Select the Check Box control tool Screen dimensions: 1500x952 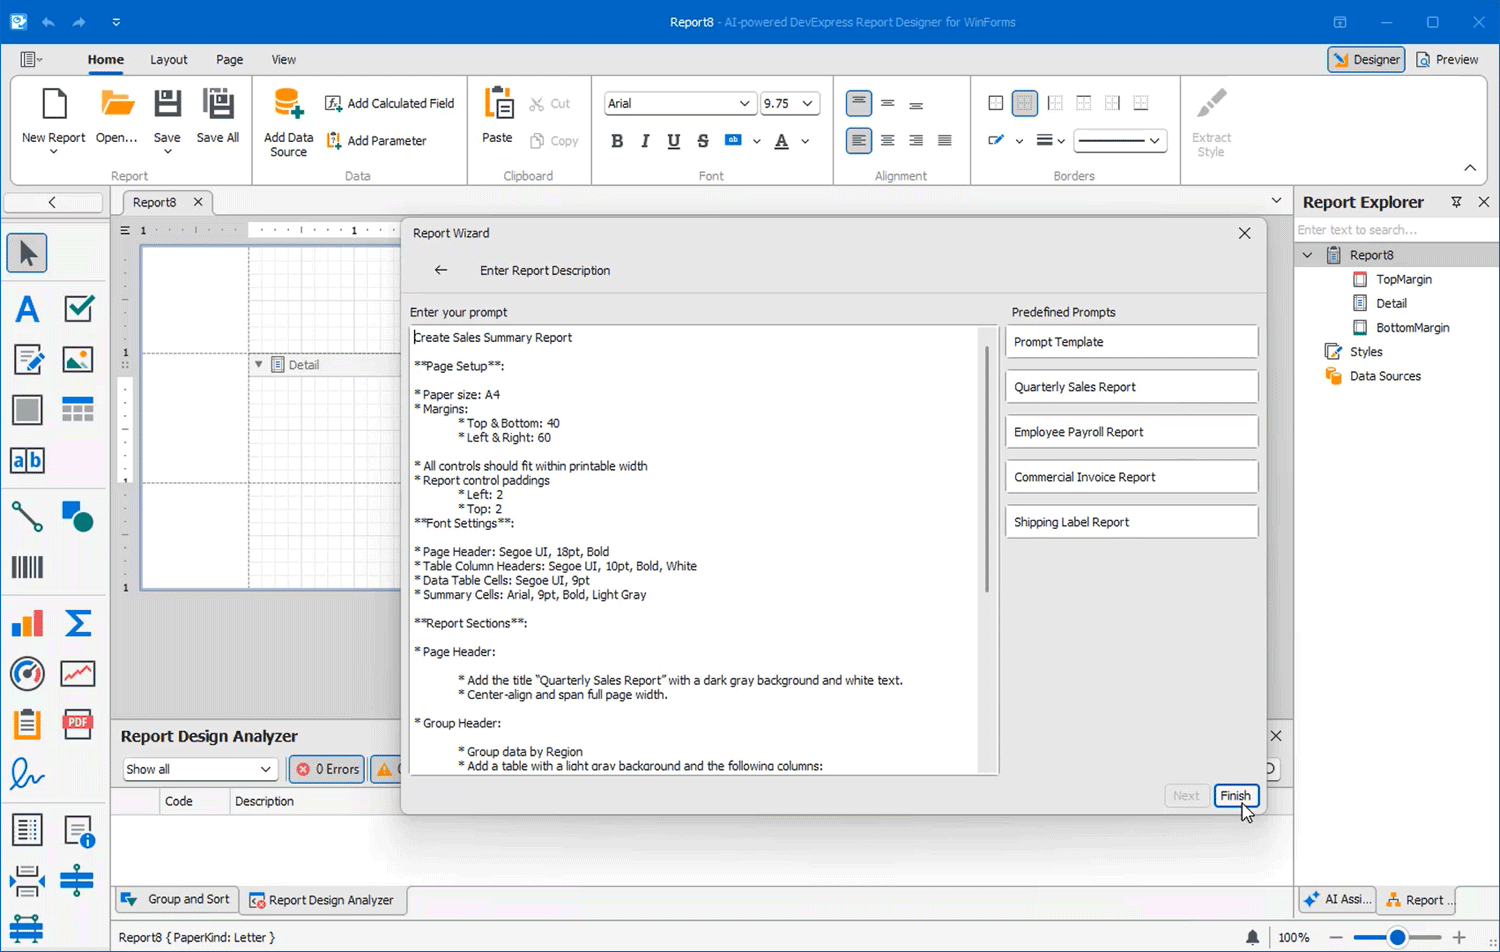click(77, 309)
